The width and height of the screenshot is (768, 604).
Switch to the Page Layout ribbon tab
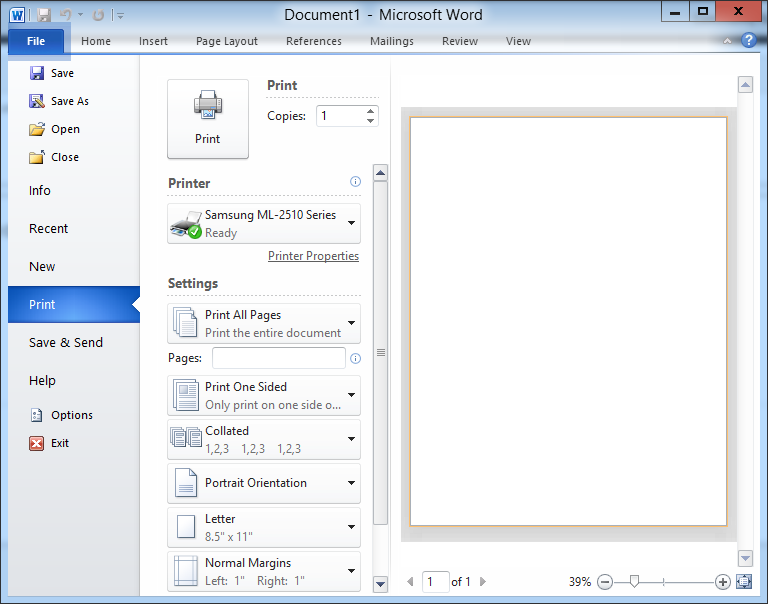point(227,41)
